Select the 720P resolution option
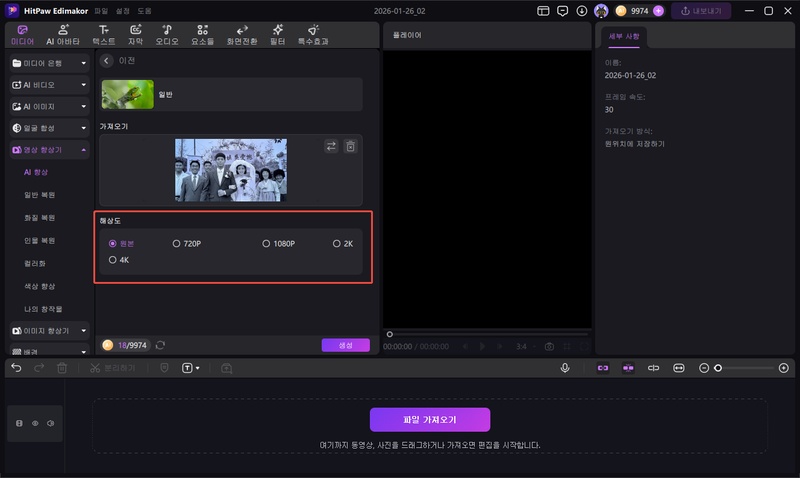Viewport: 800px width, 478px height. point(187,244)
